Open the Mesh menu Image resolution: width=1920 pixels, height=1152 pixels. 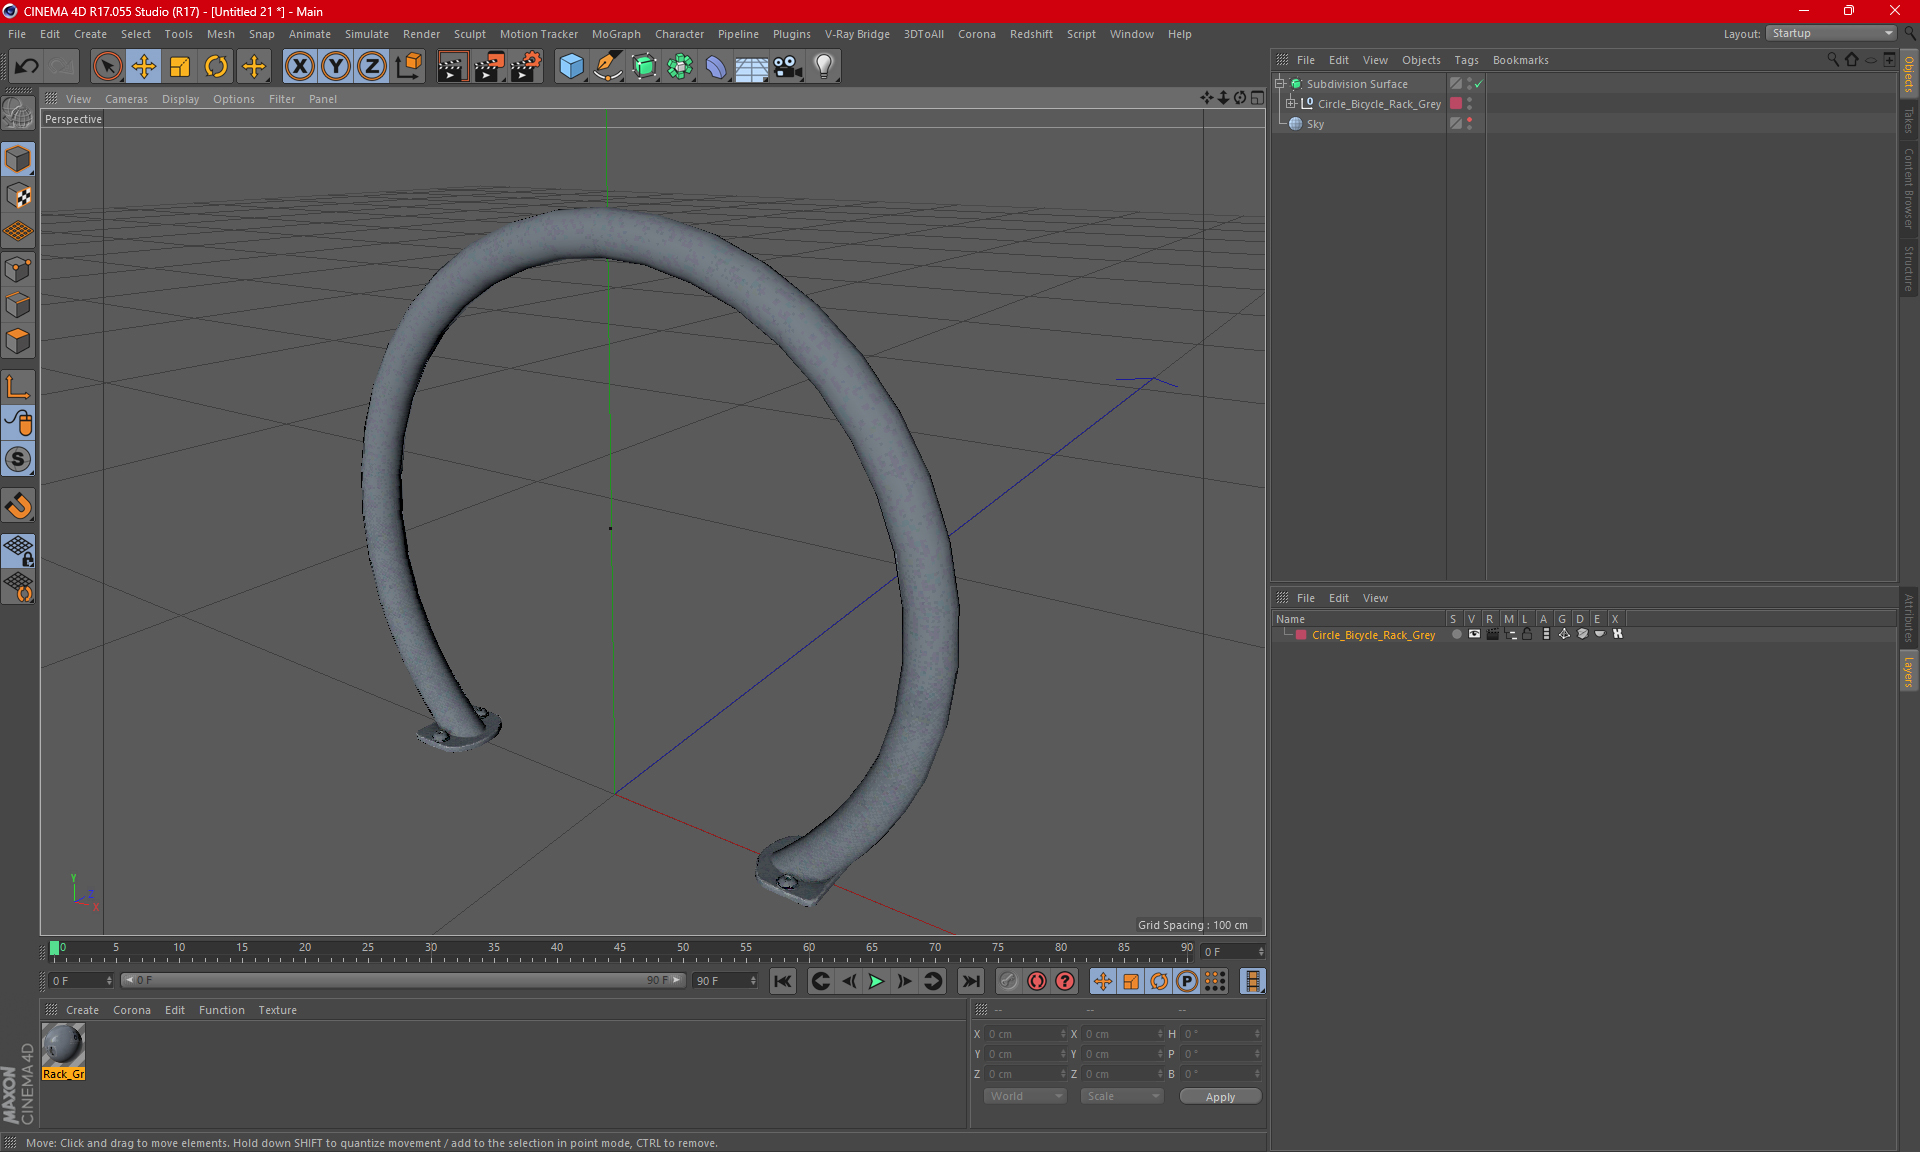220,34
